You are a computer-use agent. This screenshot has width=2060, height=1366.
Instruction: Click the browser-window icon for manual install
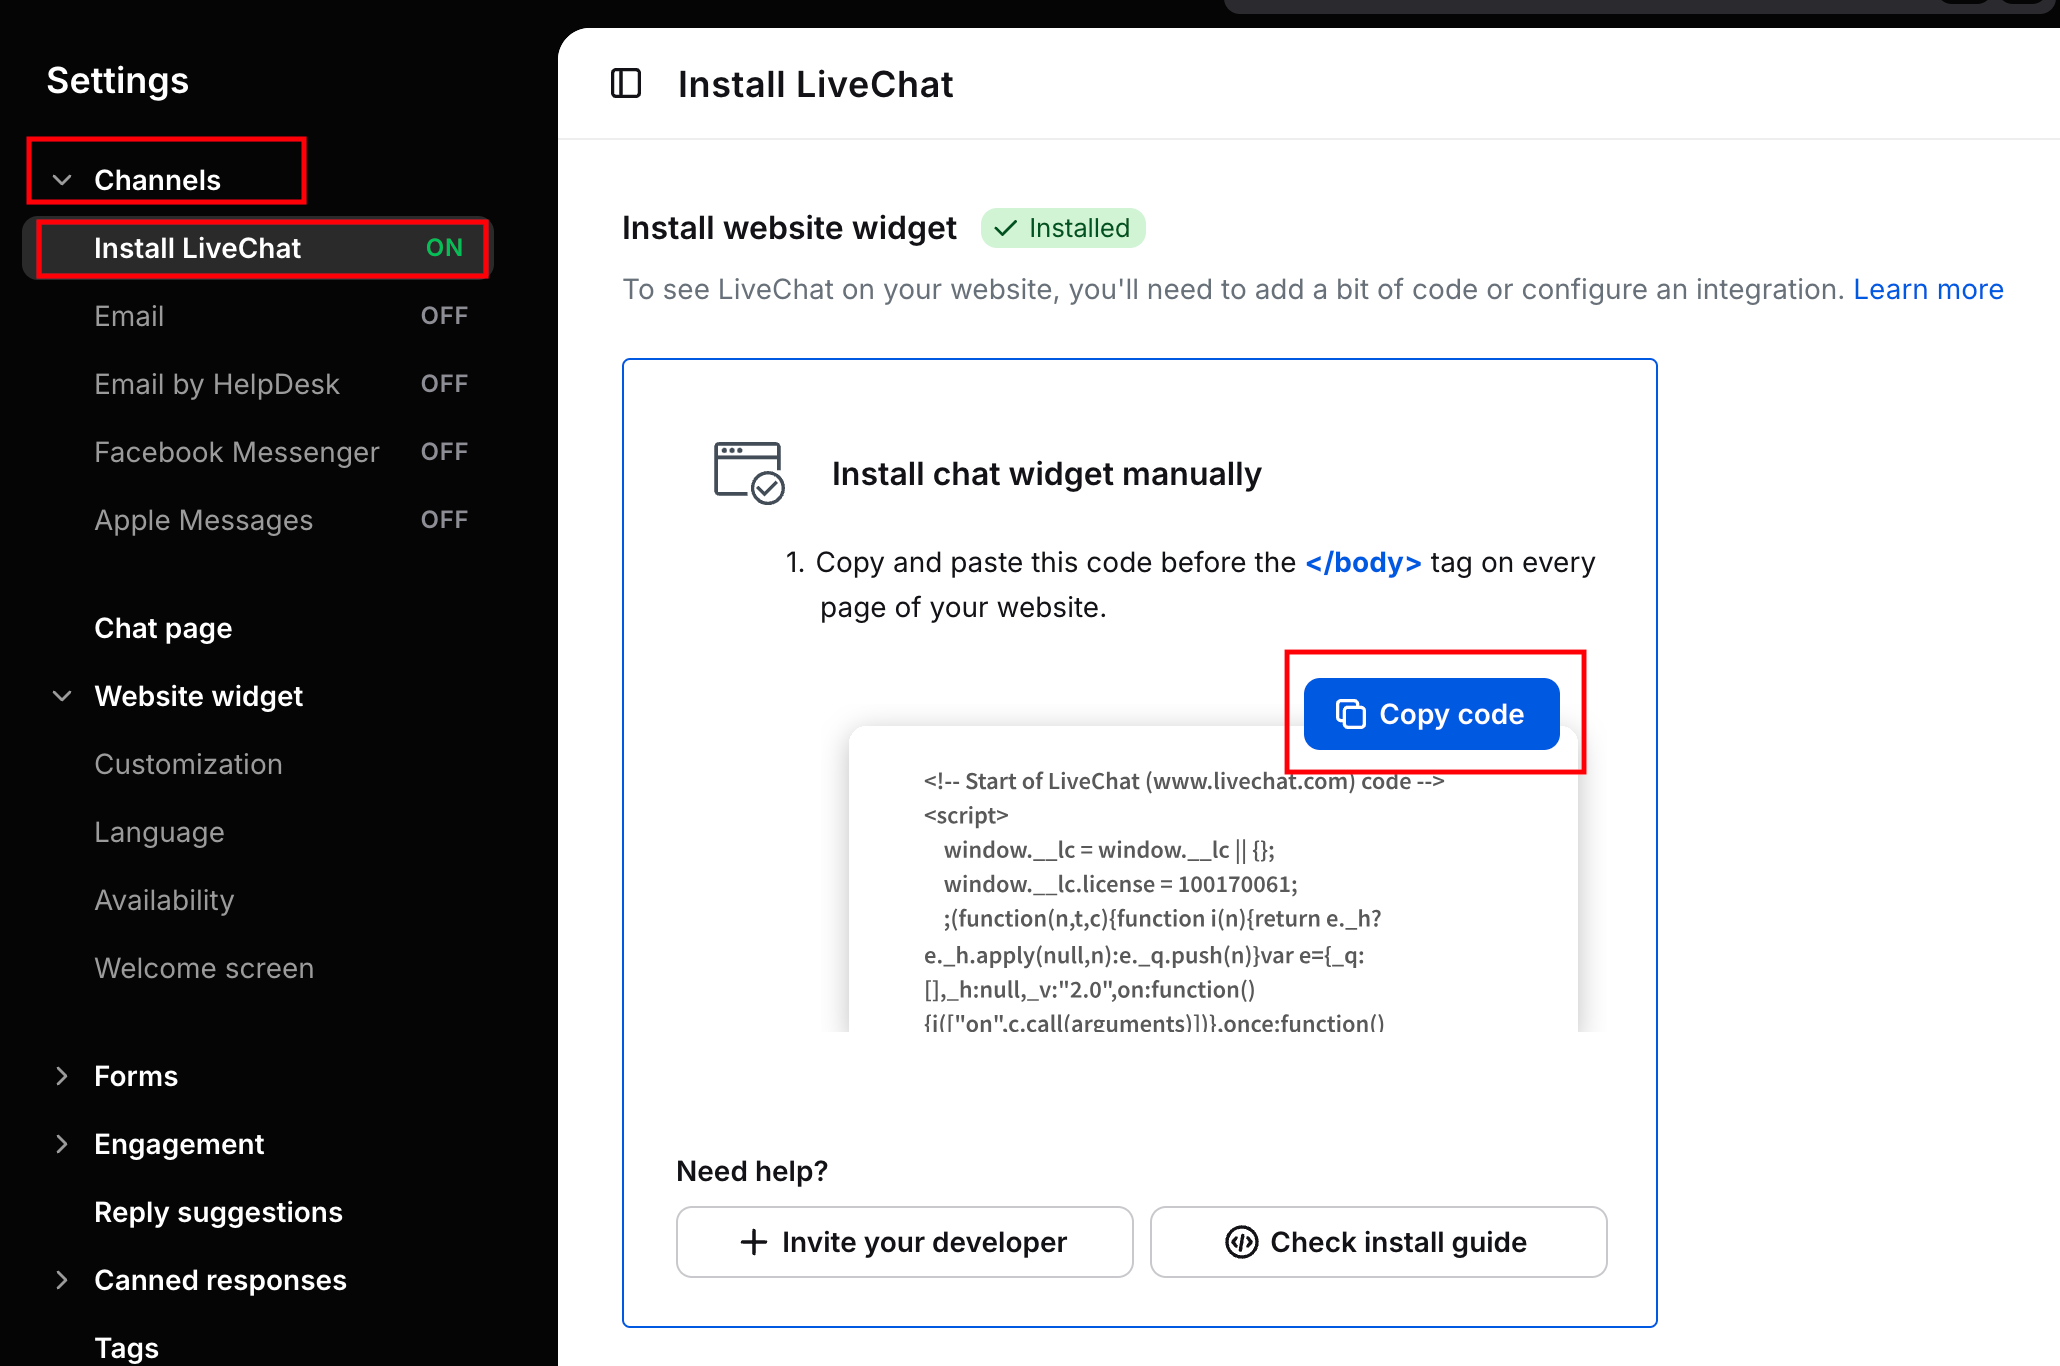(x=749, y=474)
